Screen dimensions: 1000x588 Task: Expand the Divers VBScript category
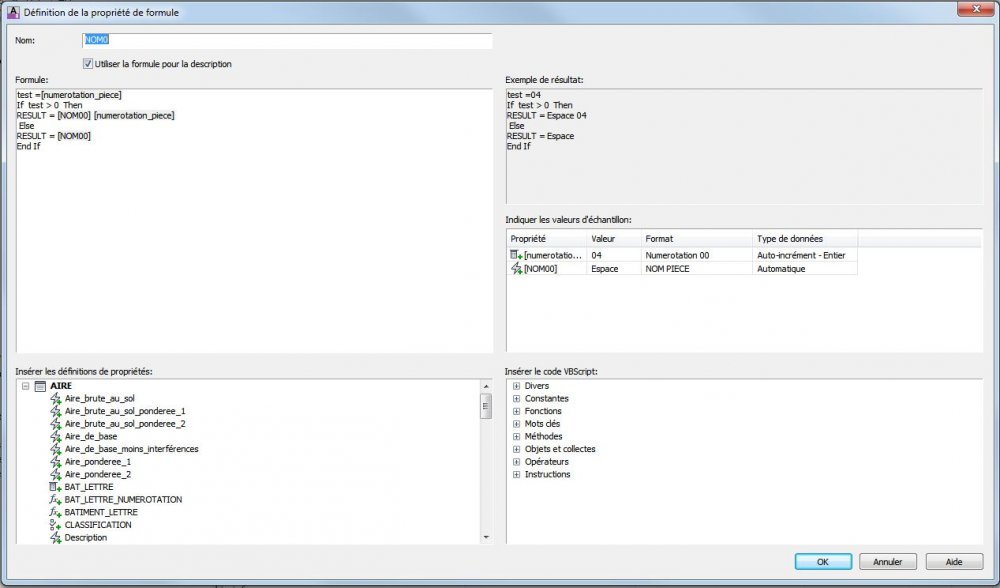pyautogui.click(x=517, y=386)
